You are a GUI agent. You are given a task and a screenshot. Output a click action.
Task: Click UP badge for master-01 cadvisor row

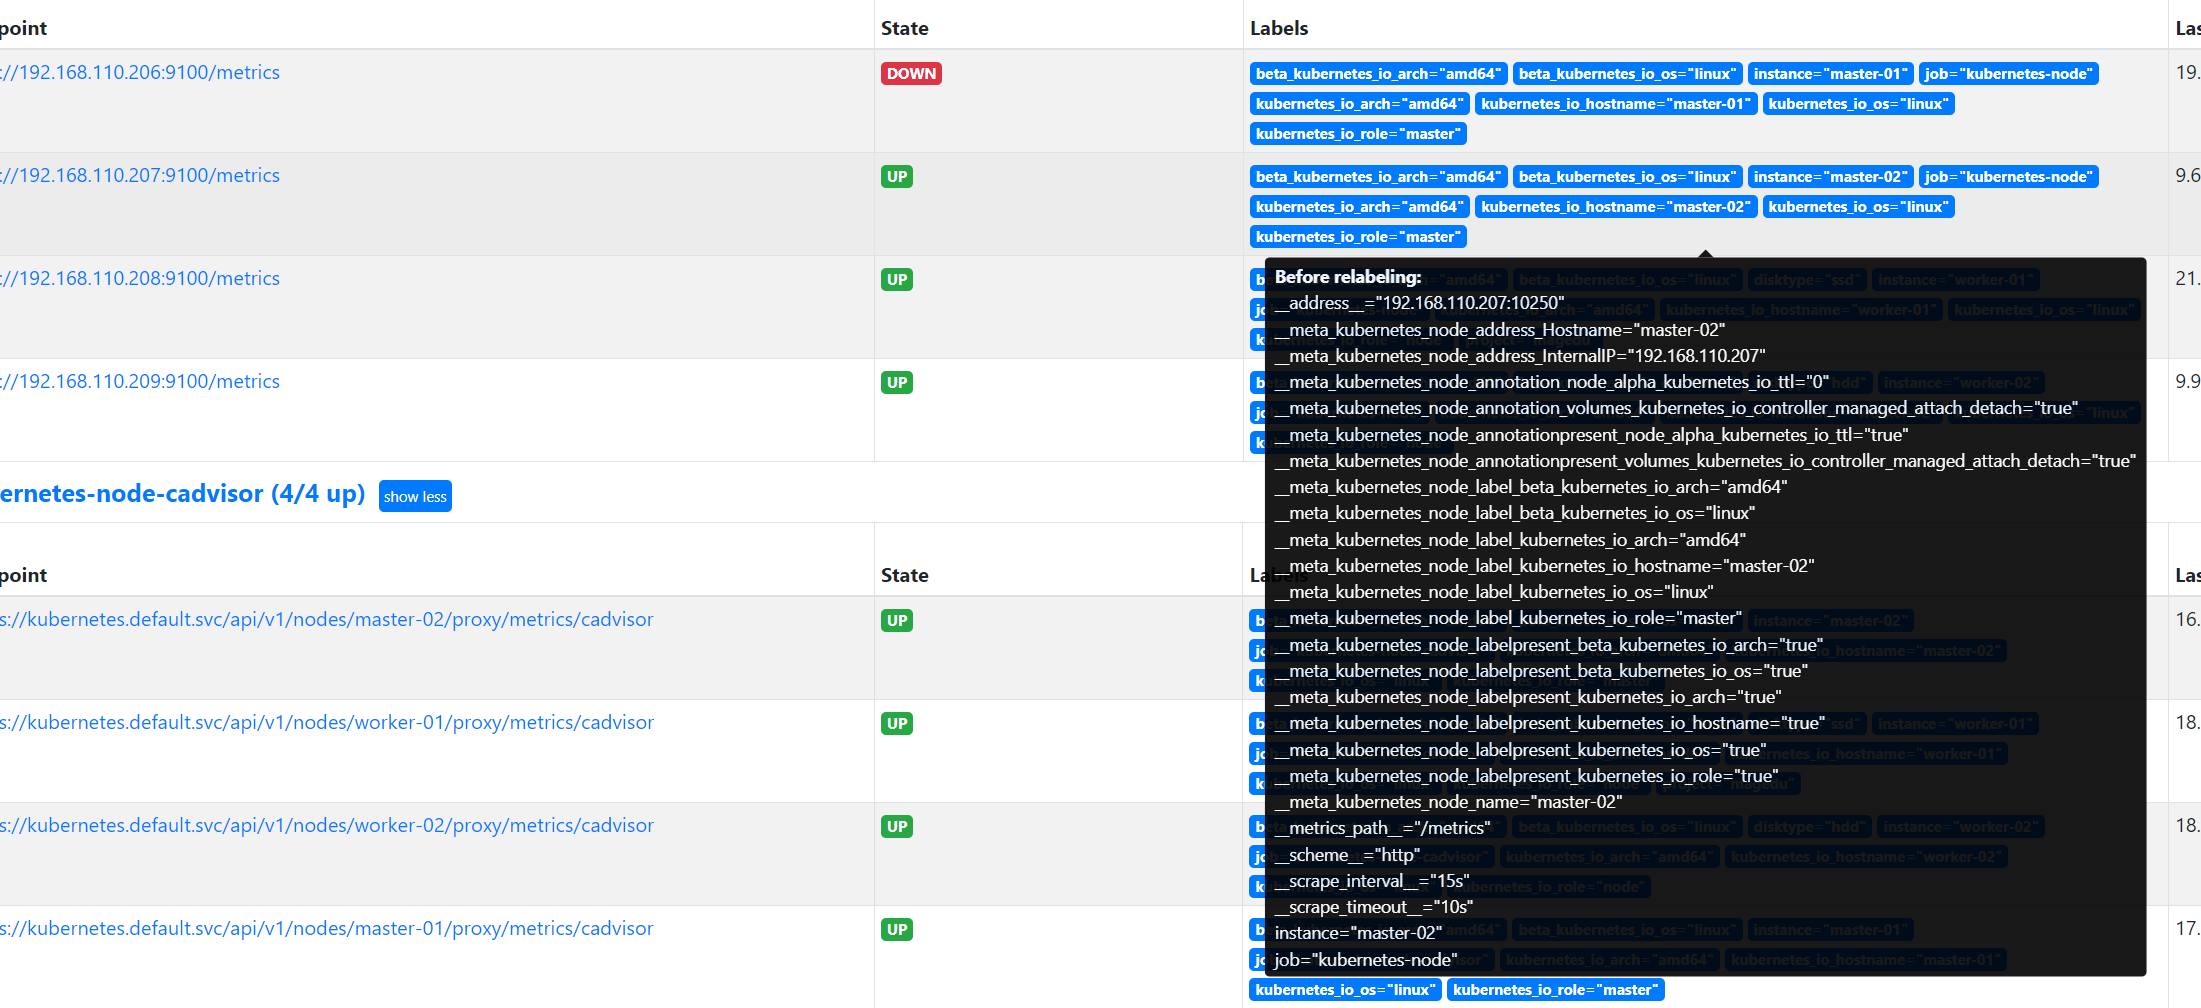coord(897,930)
